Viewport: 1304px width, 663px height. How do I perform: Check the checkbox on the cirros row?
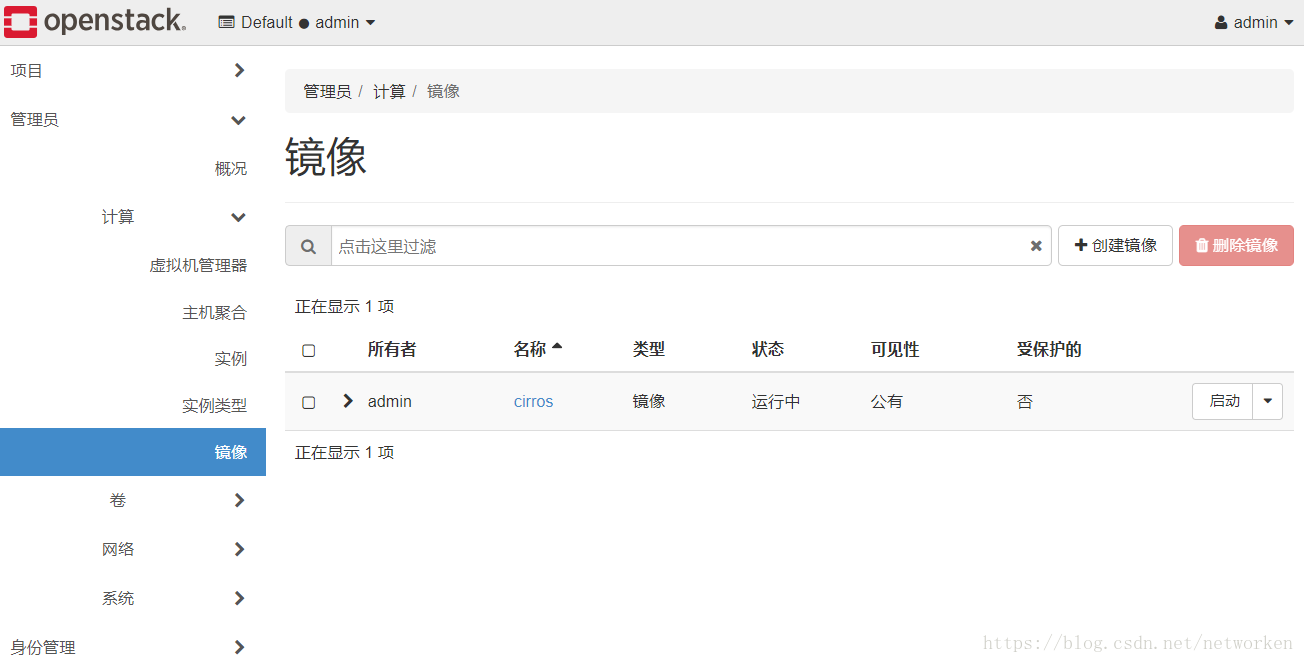point(308,401)
